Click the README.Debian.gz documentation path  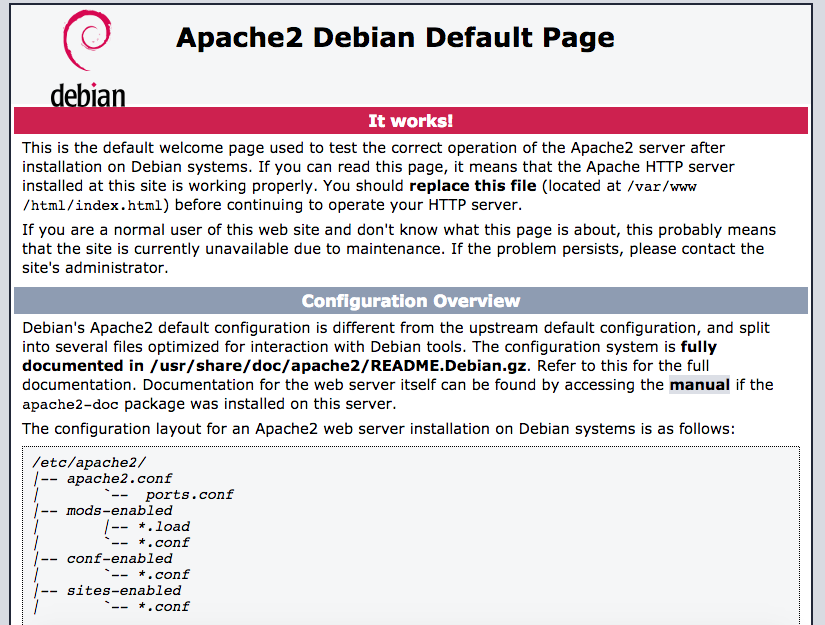(338, 366)
